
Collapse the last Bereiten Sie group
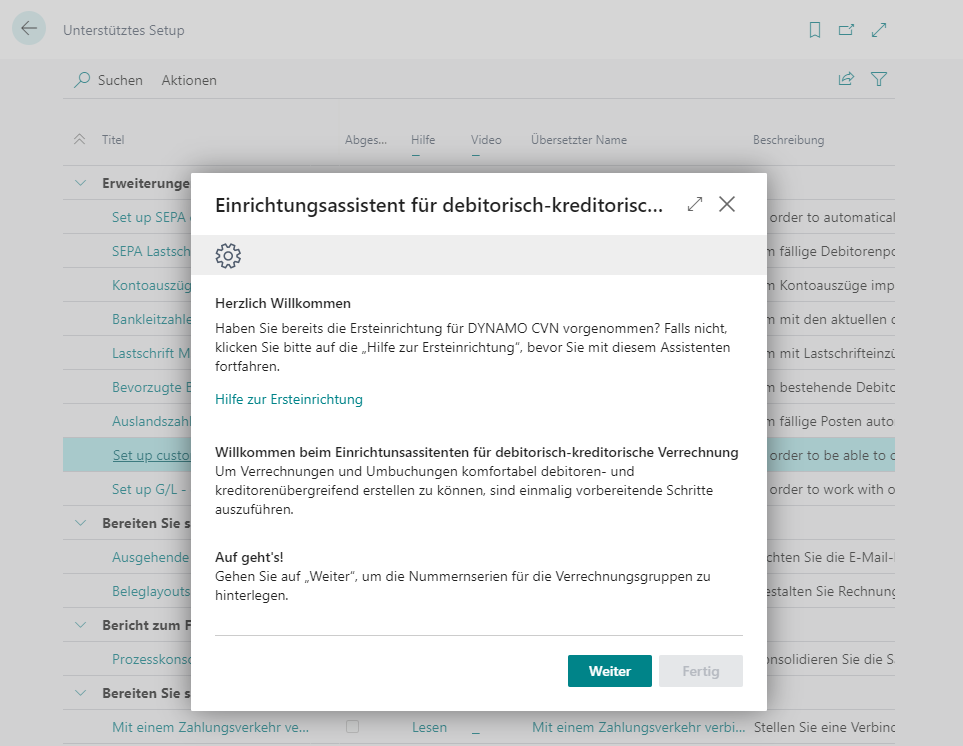(x=80, y=693)
